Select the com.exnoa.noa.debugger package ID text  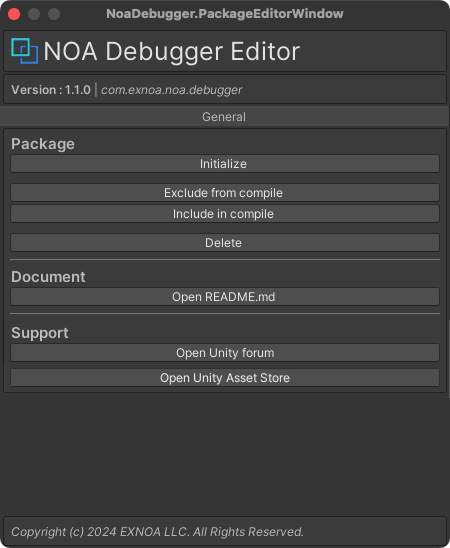[172, 90]
